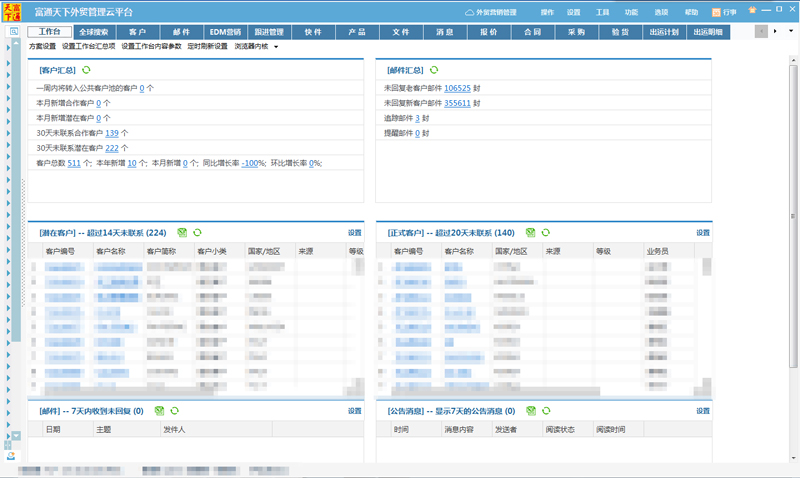This screenshot has width=800, height=478.
Task: Open the 工具 menu
Action: click(602, 12)
